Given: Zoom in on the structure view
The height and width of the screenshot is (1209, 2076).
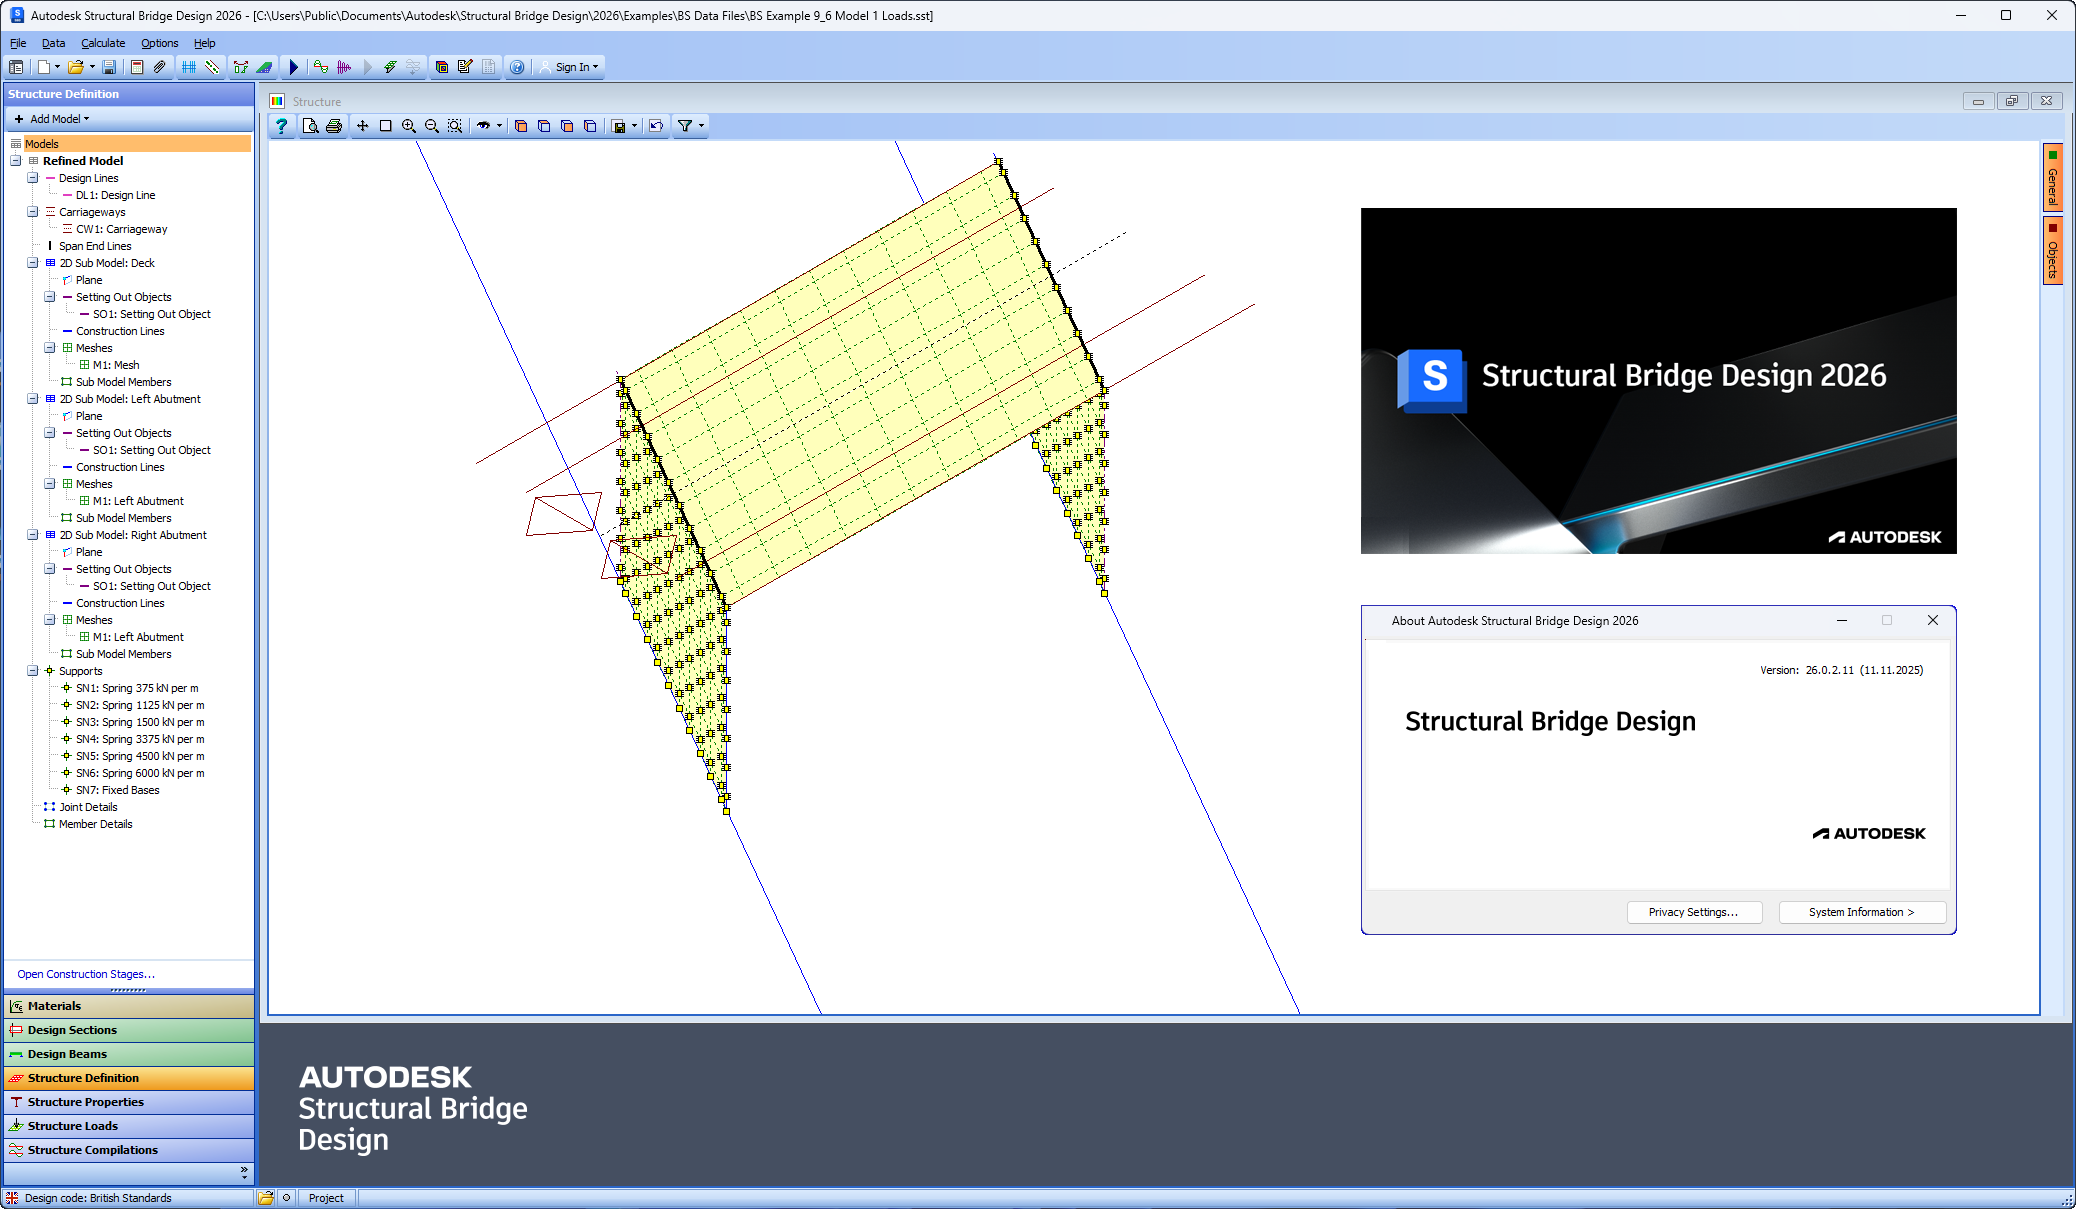Looking at the screenshot, I should [408, 126].
